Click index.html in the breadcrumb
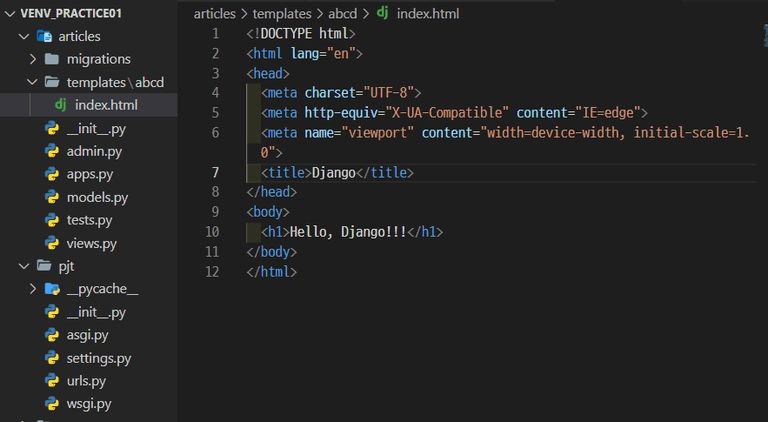Image resolution: width=768 pixels, height=422 pixels. coord(428,14)
